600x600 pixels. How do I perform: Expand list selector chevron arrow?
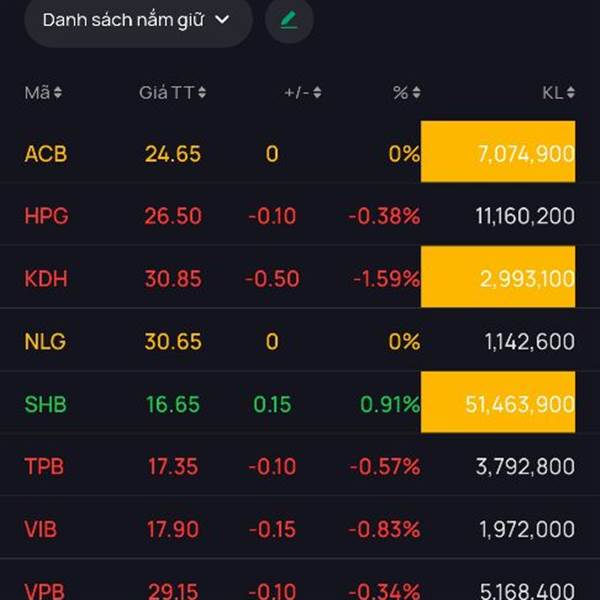[x=222, y=20]
